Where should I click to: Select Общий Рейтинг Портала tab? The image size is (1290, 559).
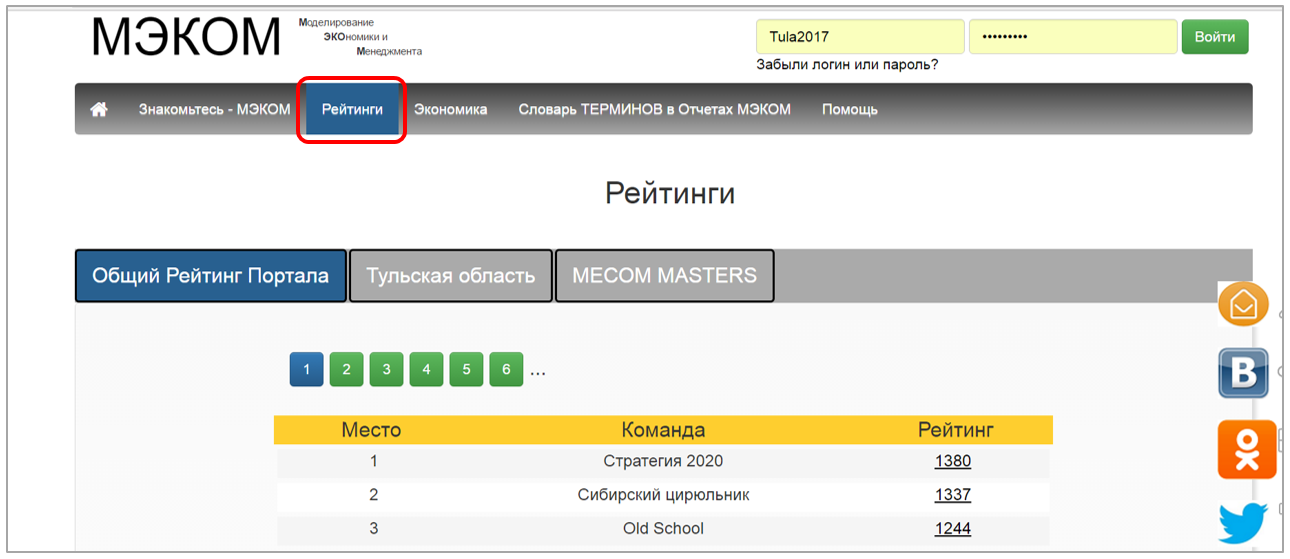click(x=211, y=276)
